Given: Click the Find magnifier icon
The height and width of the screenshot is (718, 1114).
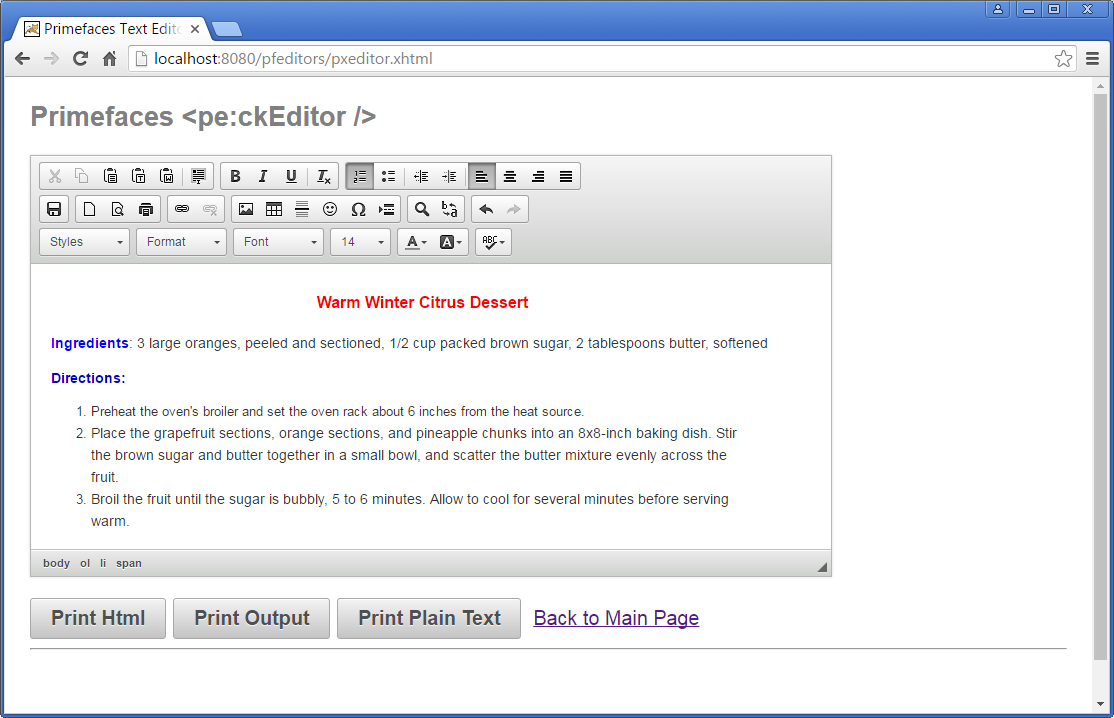Looking at the screenshot, I should coord(422,209).
